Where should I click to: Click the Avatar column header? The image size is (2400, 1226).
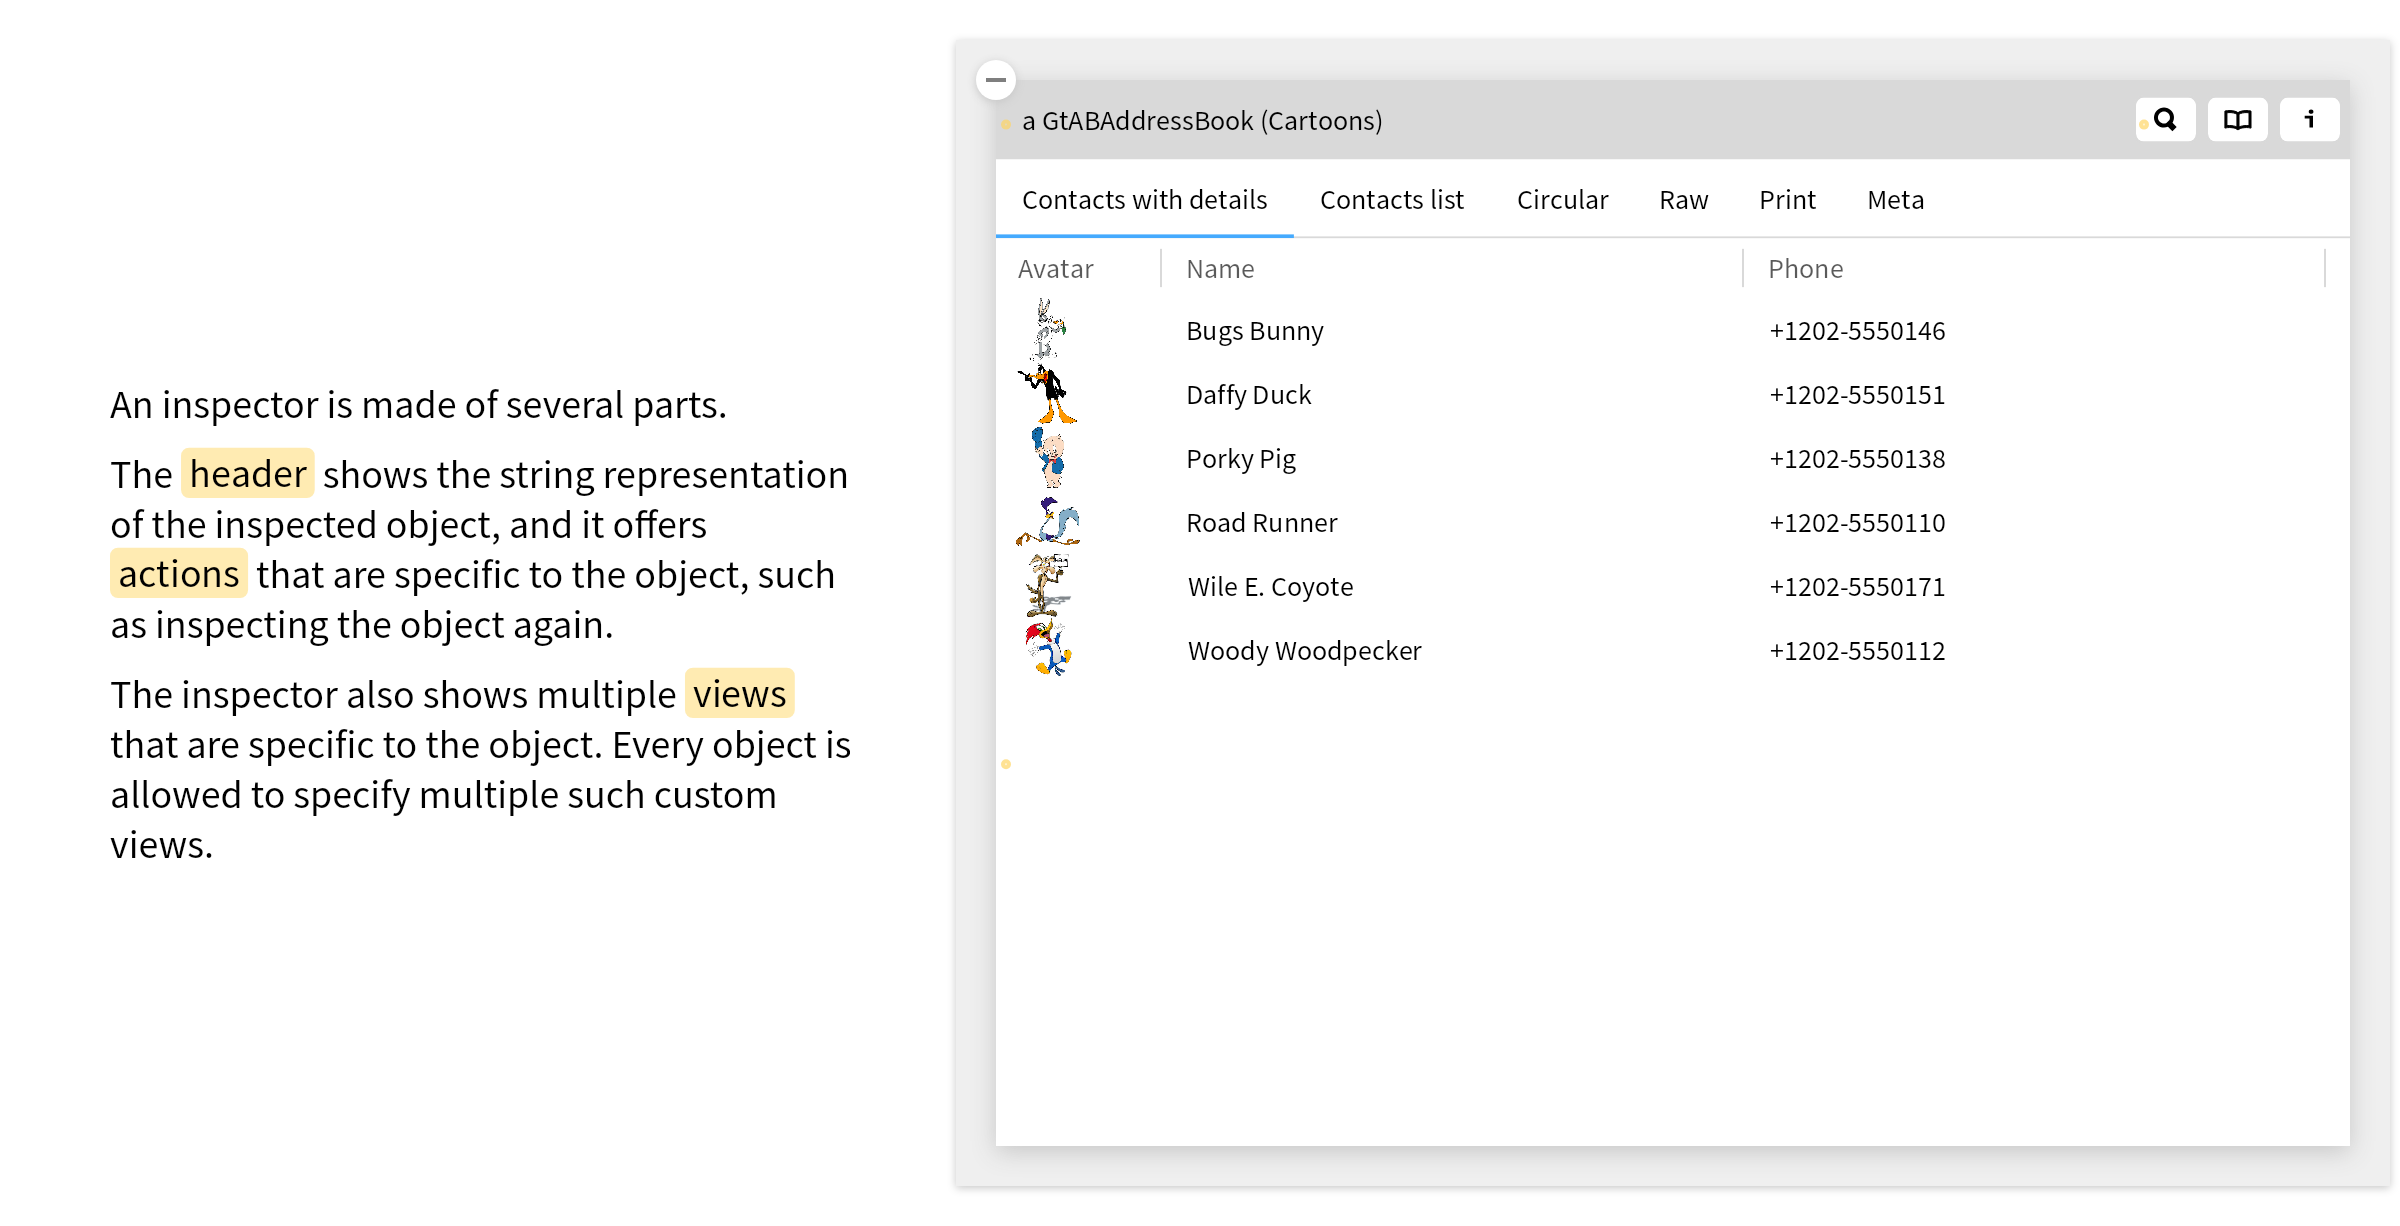click(x=1056, y=269)
